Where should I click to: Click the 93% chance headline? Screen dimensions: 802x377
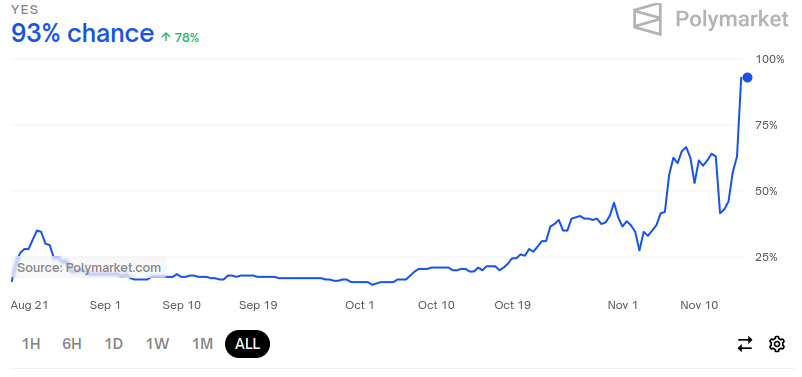coord(82,33)
